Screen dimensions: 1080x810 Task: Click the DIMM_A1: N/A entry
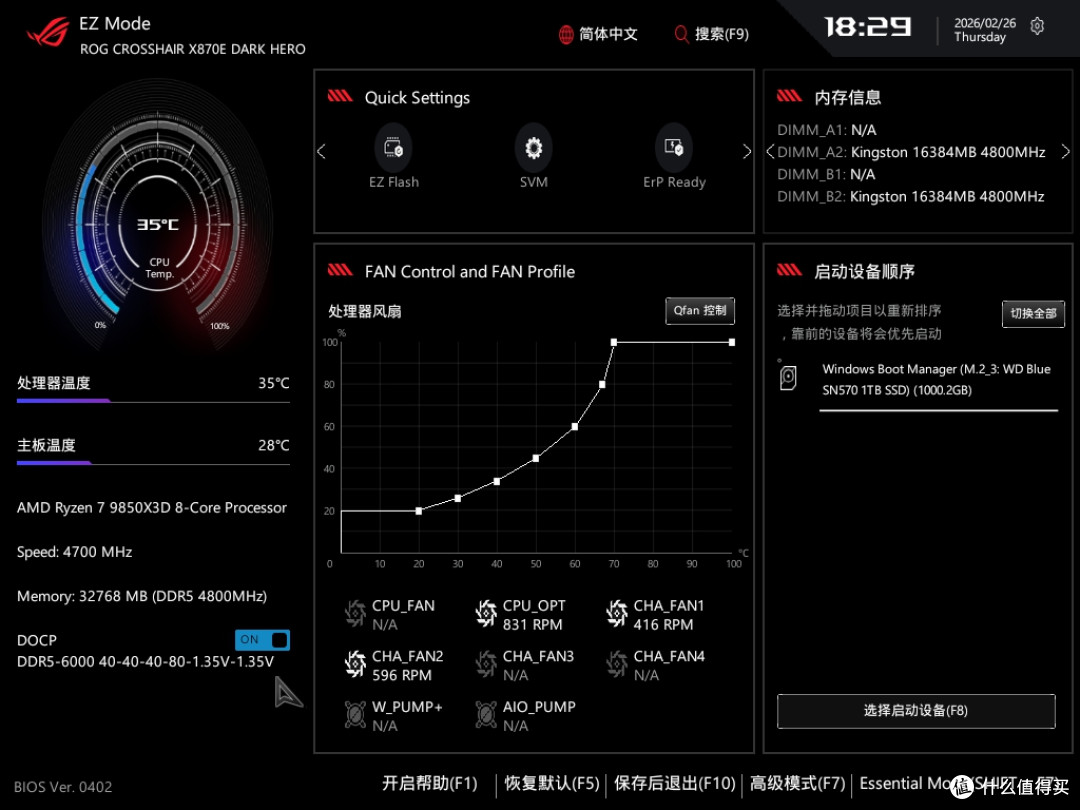coord(827,130)
